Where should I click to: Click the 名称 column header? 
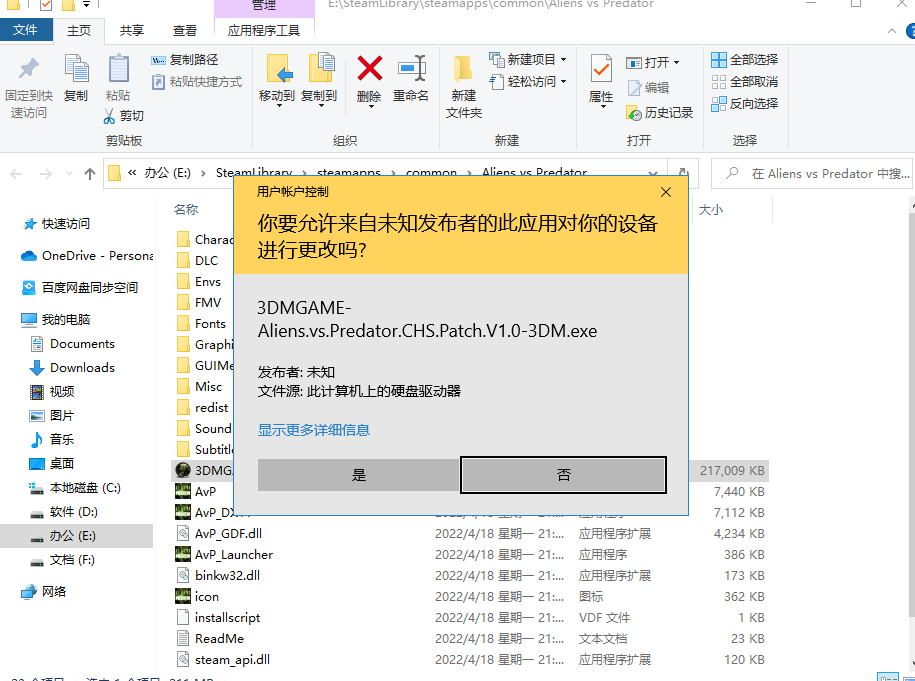(x=186, y=209)
